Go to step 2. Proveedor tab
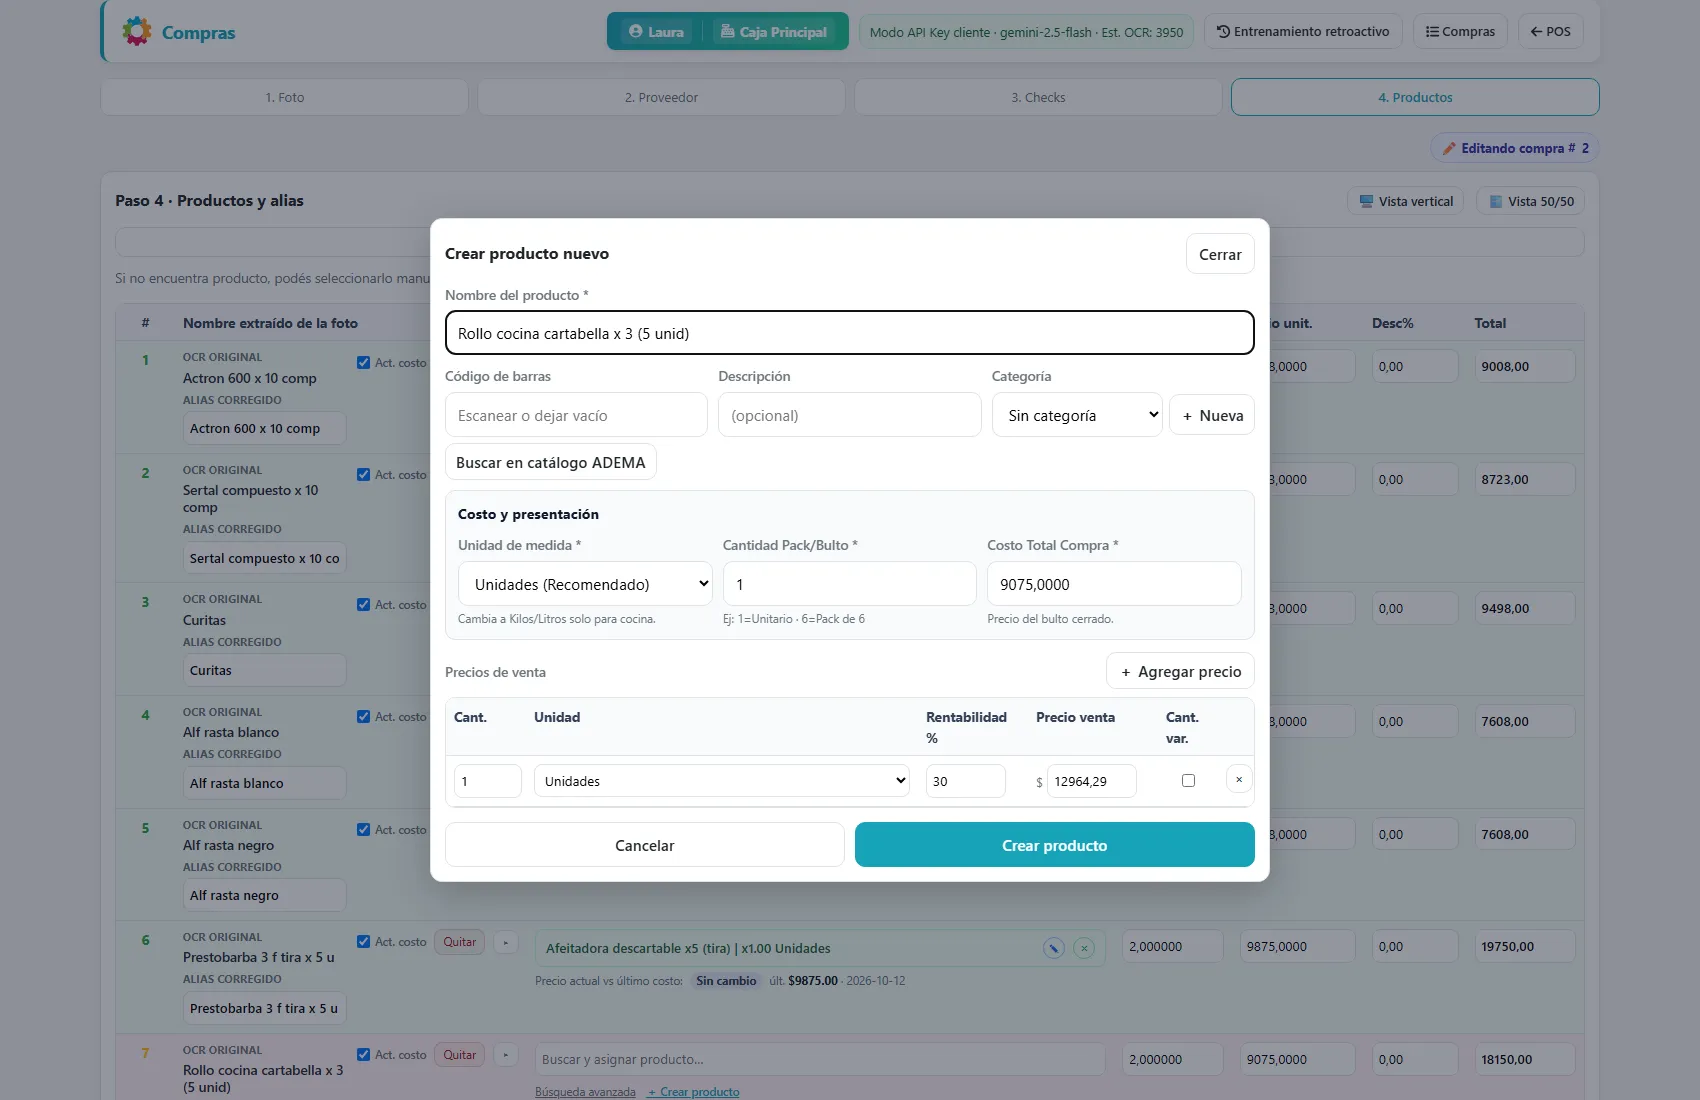This screenshot has height=1100, width=1700. point(661,97)
